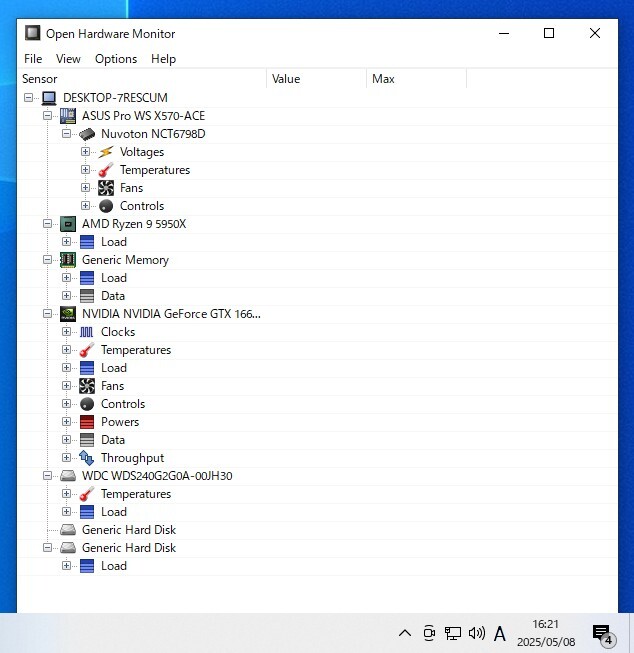
Task: Click the Meet Now camera tray icon
Action: (429, 633)
